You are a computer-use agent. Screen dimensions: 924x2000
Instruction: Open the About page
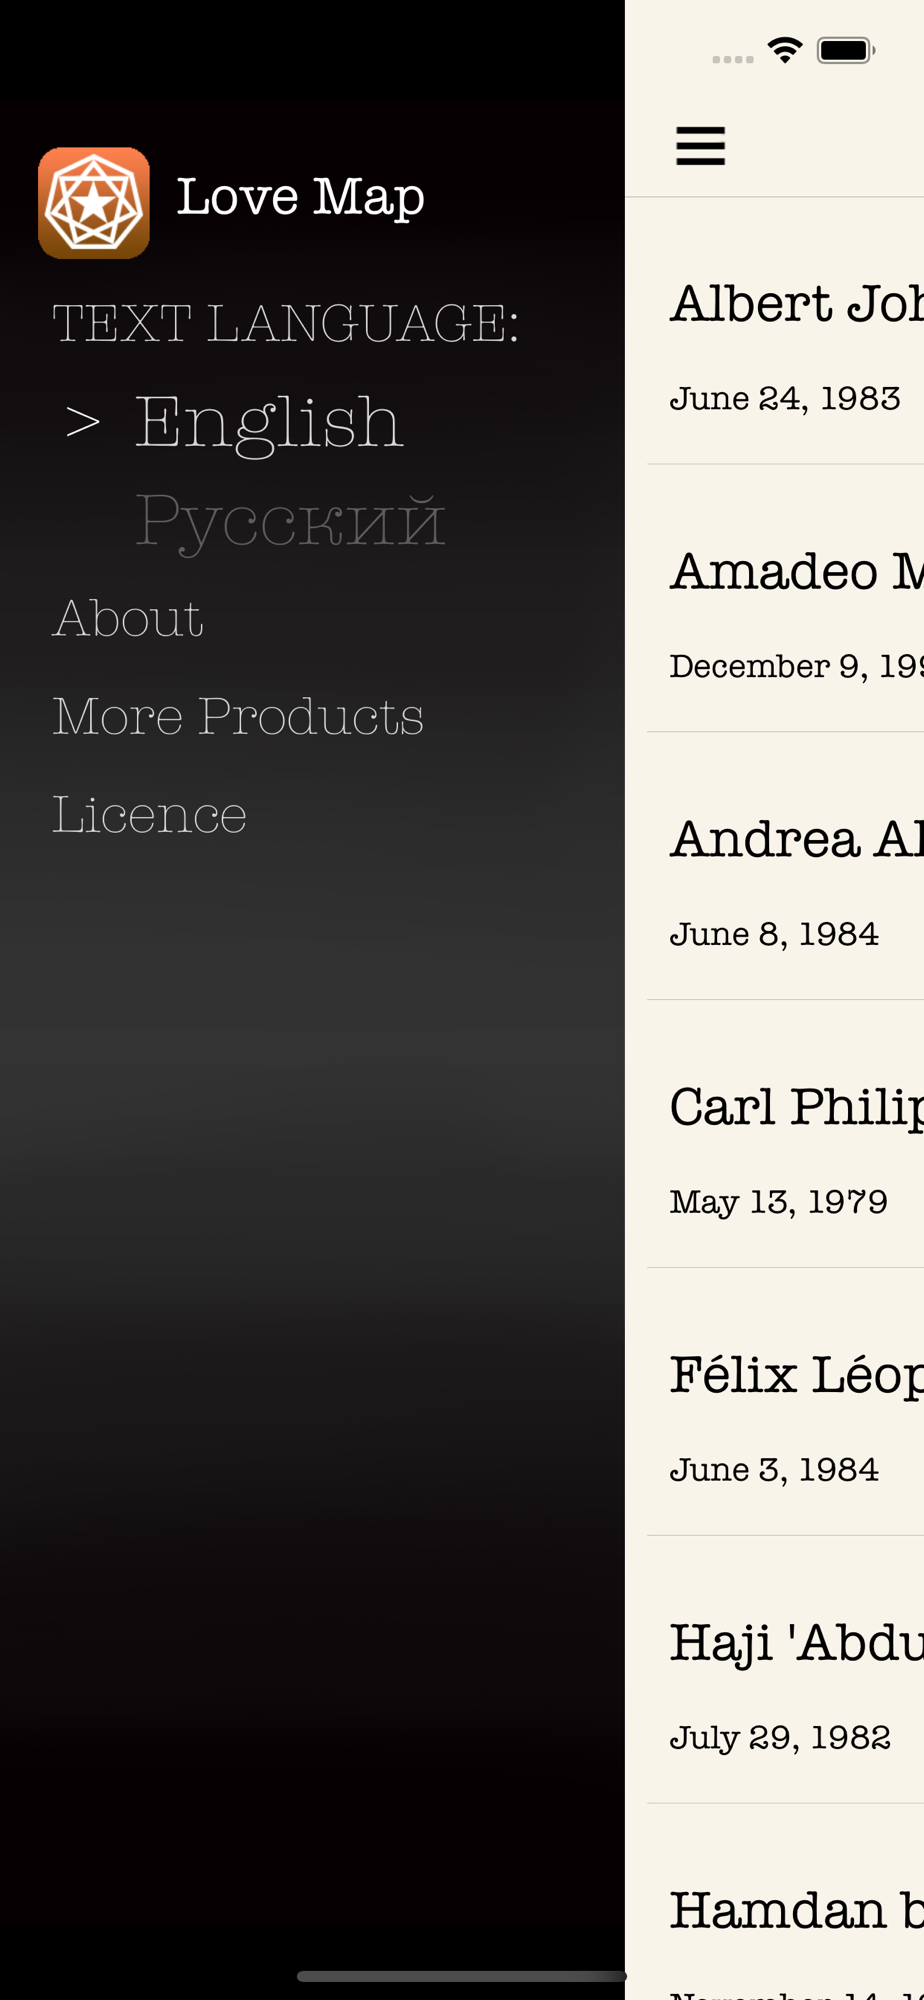128,618
